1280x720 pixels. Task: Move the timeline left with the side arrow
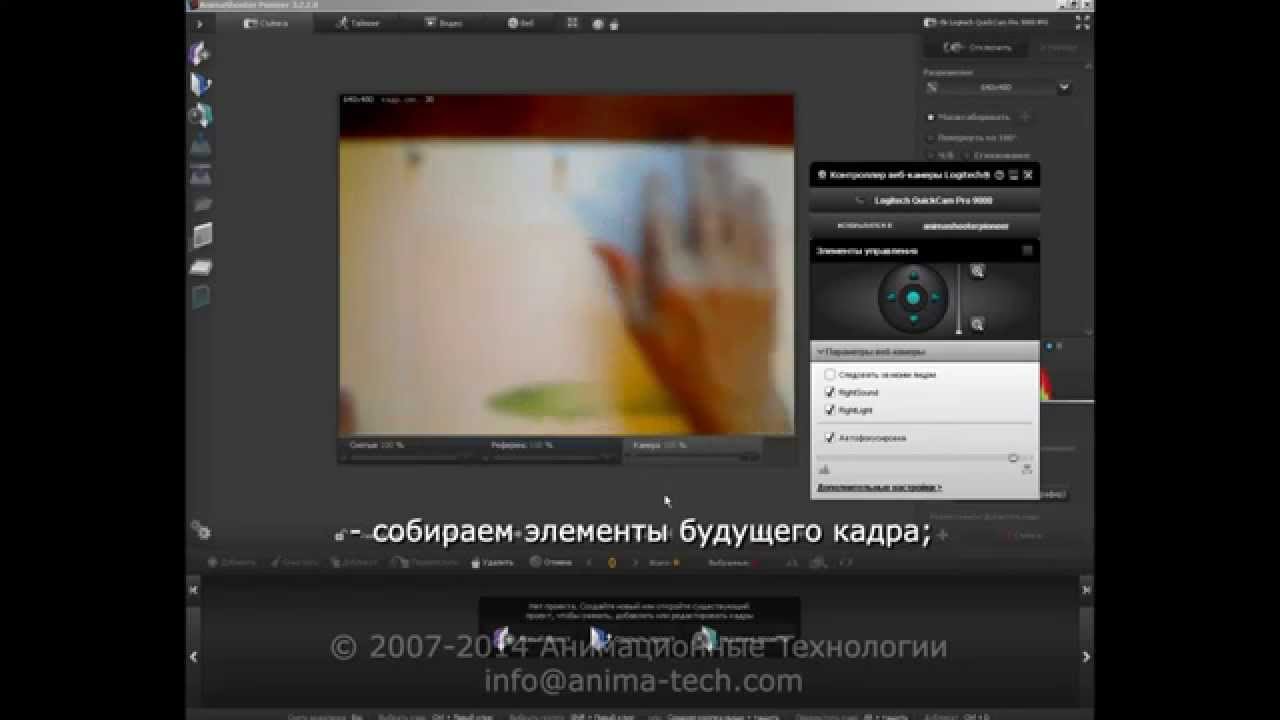point(194,657)
